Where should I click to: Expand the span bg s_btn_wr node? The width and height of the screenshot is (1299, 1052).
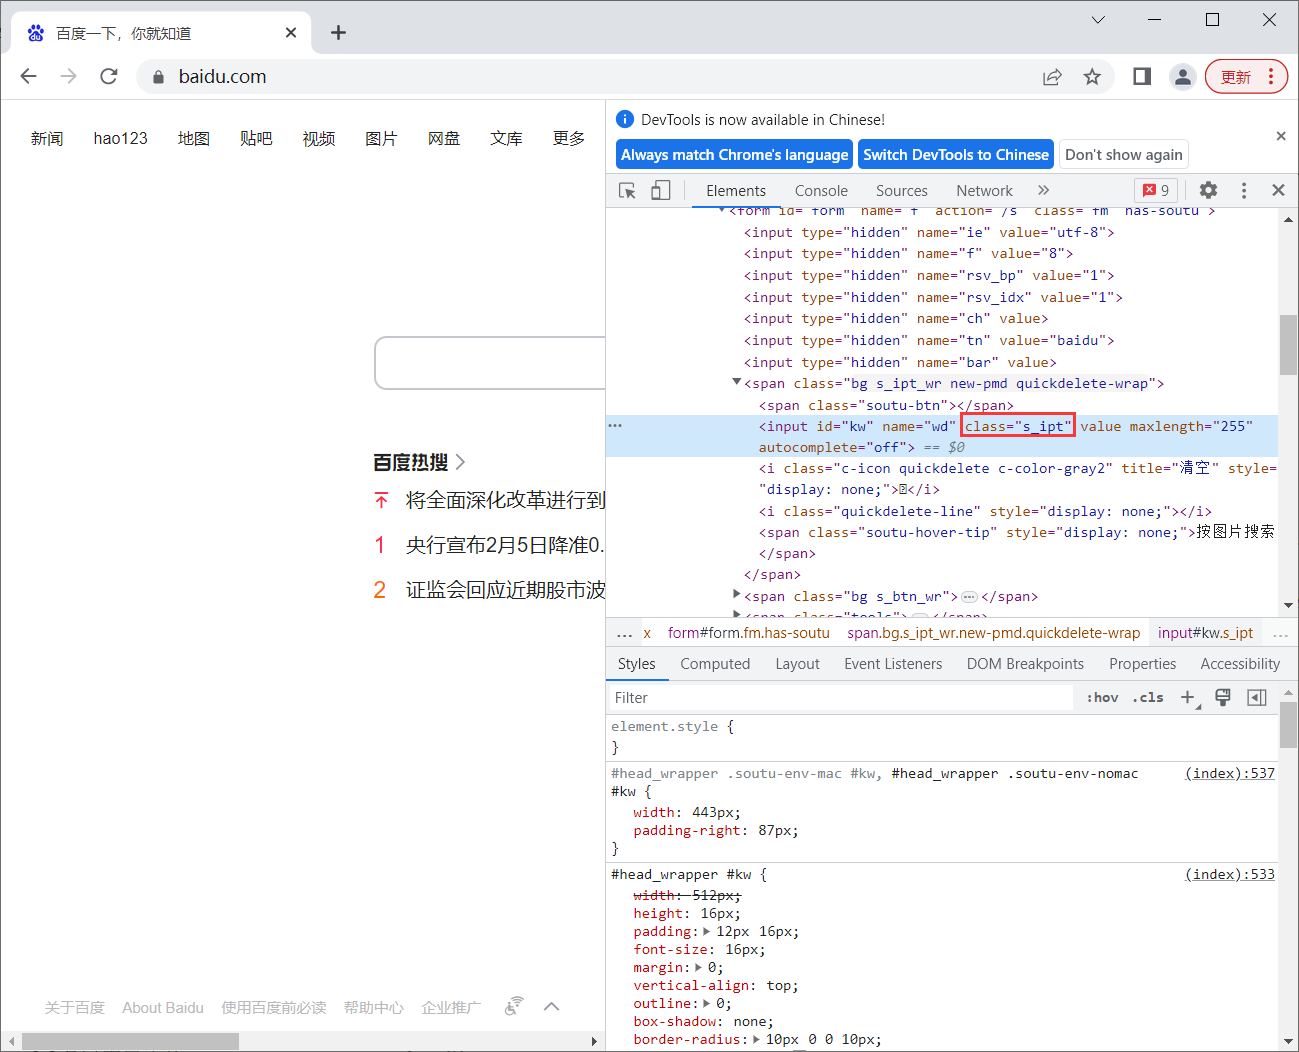point(737,594)
